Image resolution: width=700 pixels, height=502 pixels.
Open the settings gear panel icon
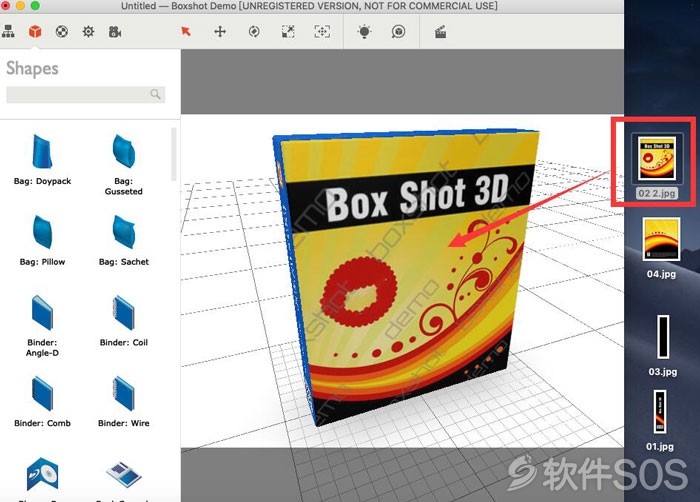pos(88,32)
